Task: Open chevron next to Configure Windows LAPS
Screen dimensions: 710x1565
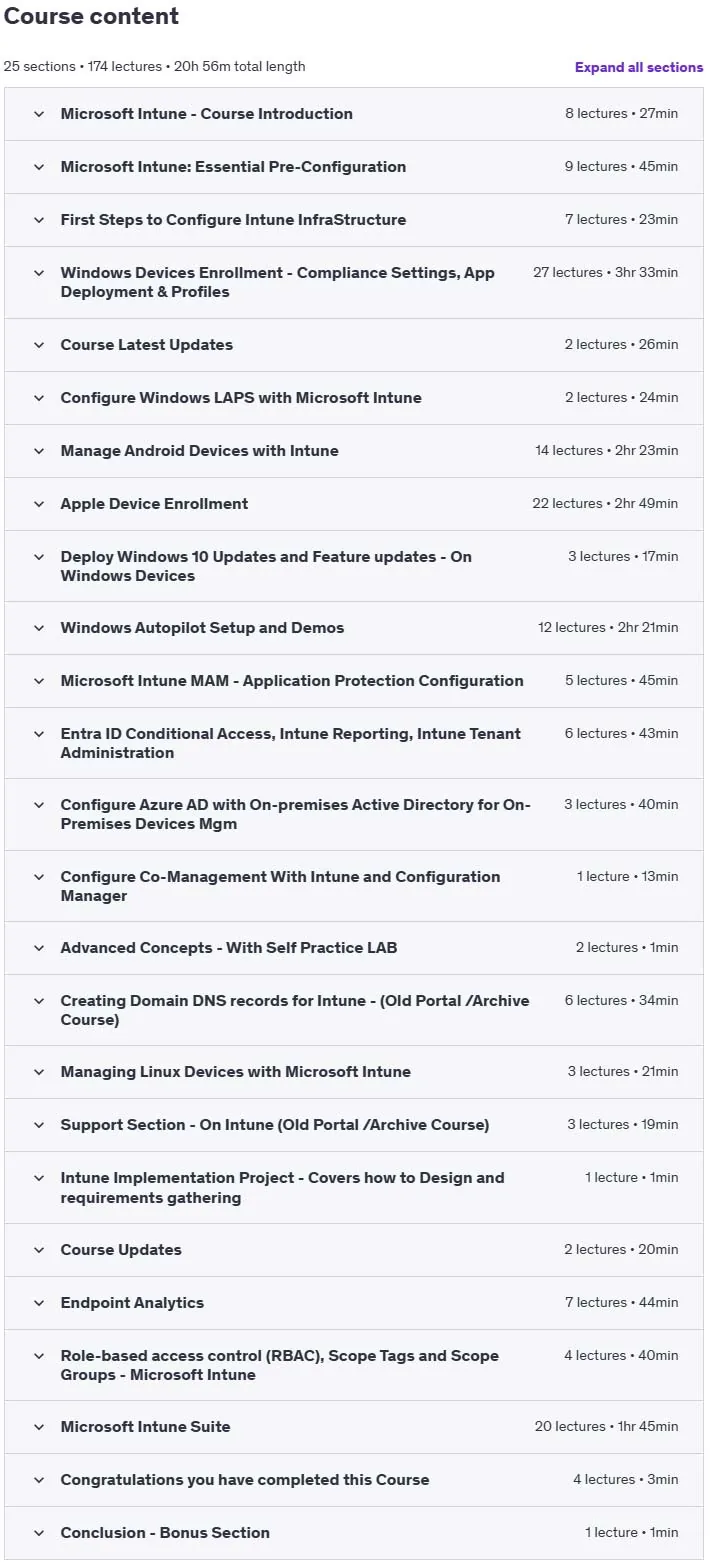Action: [x=39, y=398]
